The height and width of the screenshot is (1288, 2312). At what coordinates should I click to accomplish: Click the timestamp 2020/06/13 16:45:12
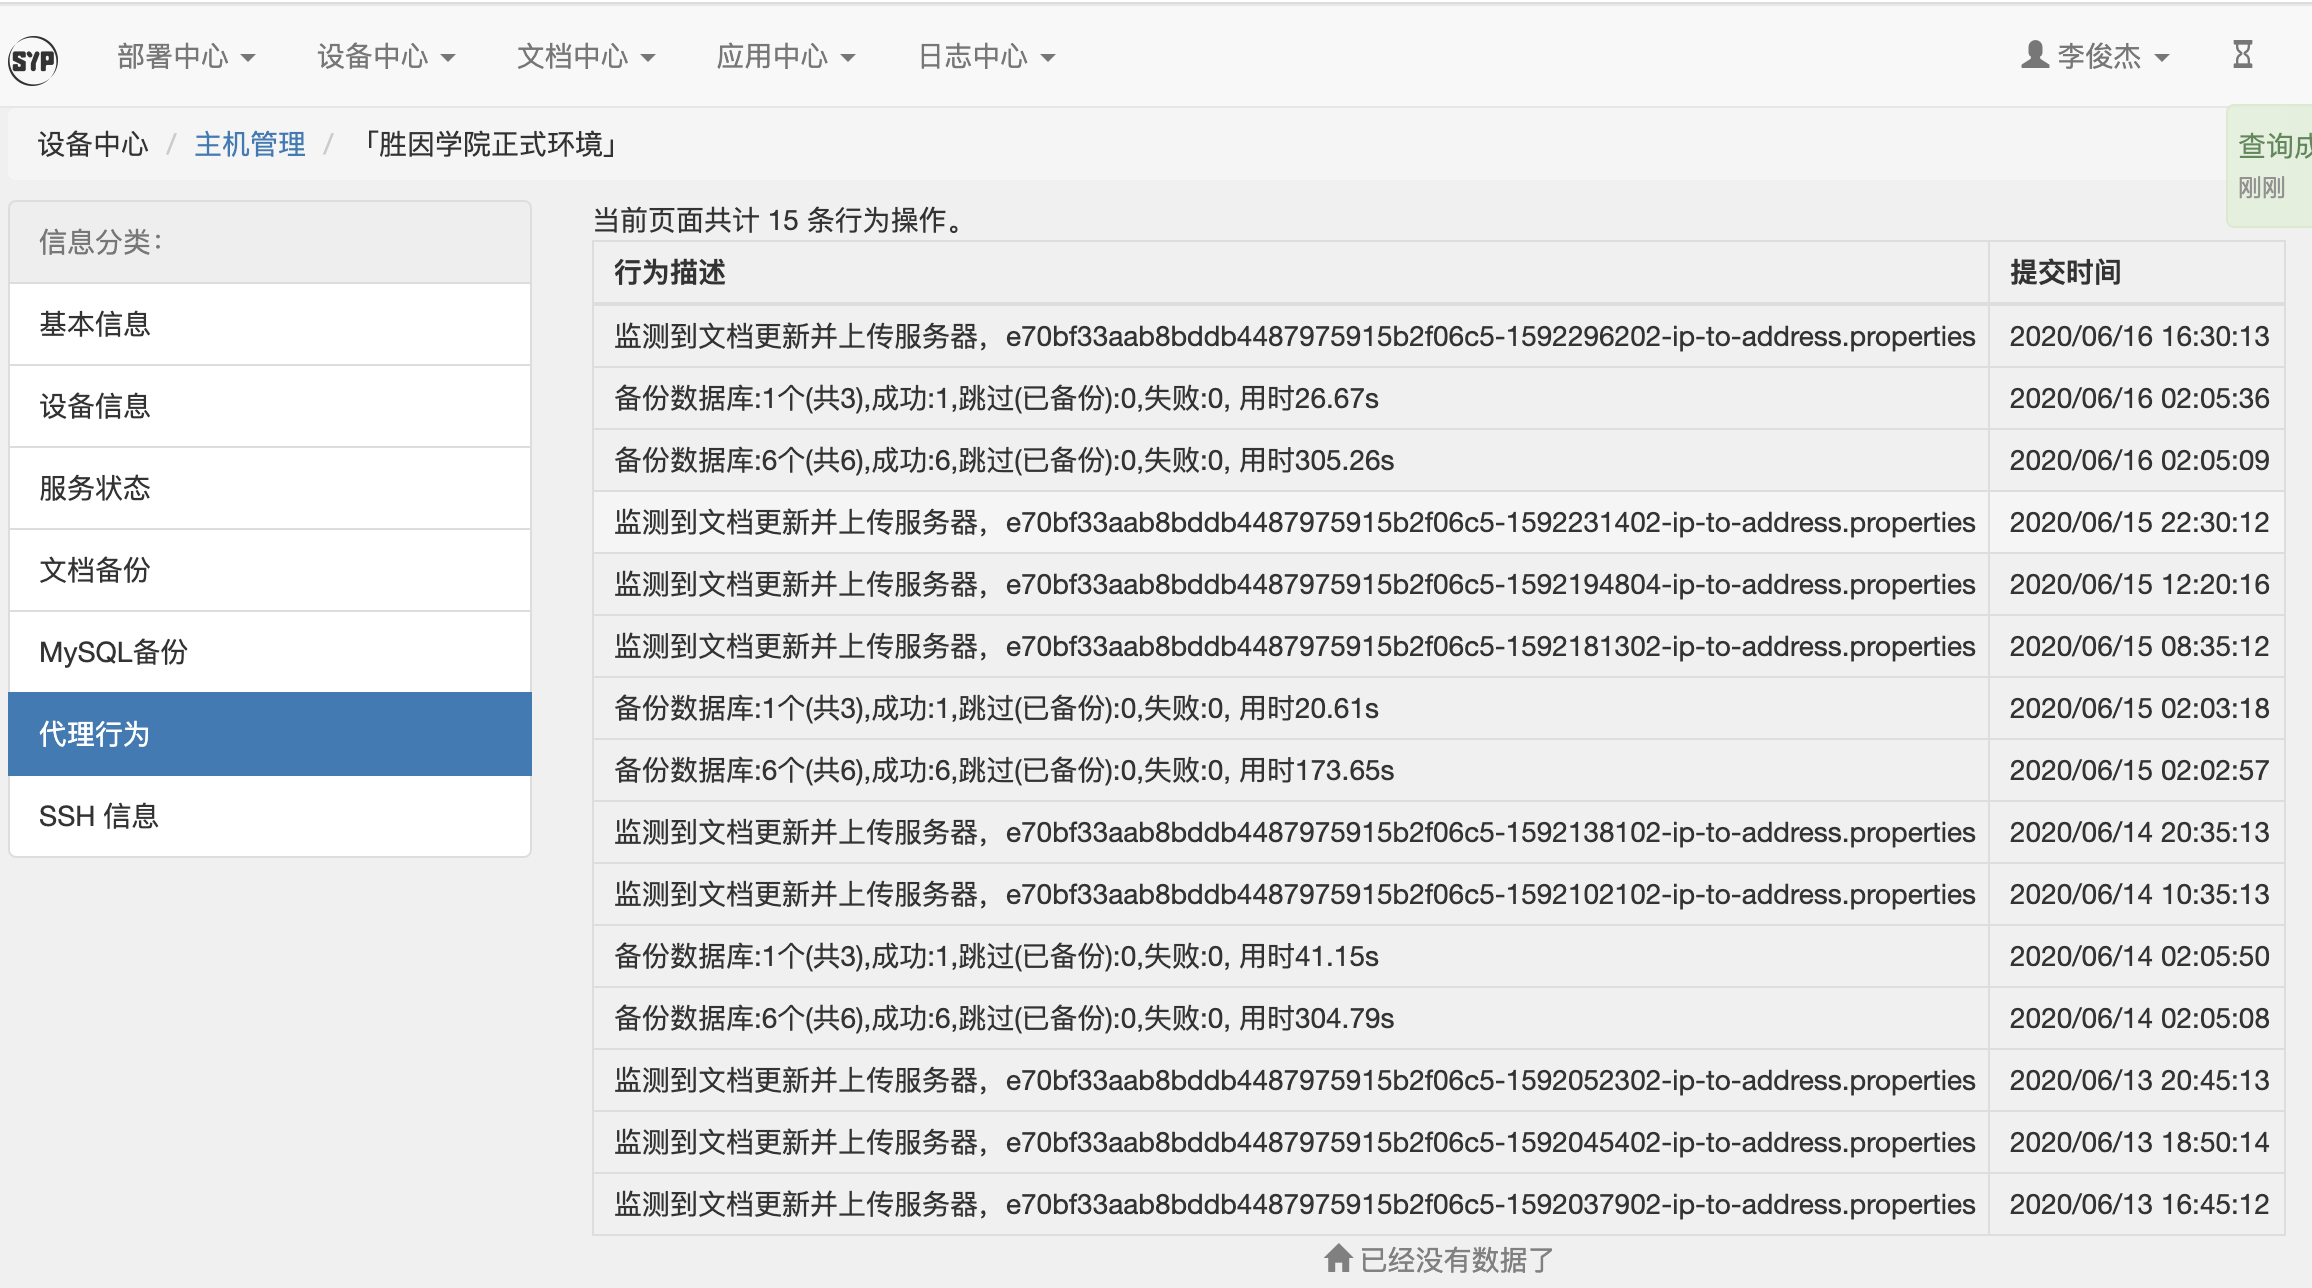click(2139, 1205)
